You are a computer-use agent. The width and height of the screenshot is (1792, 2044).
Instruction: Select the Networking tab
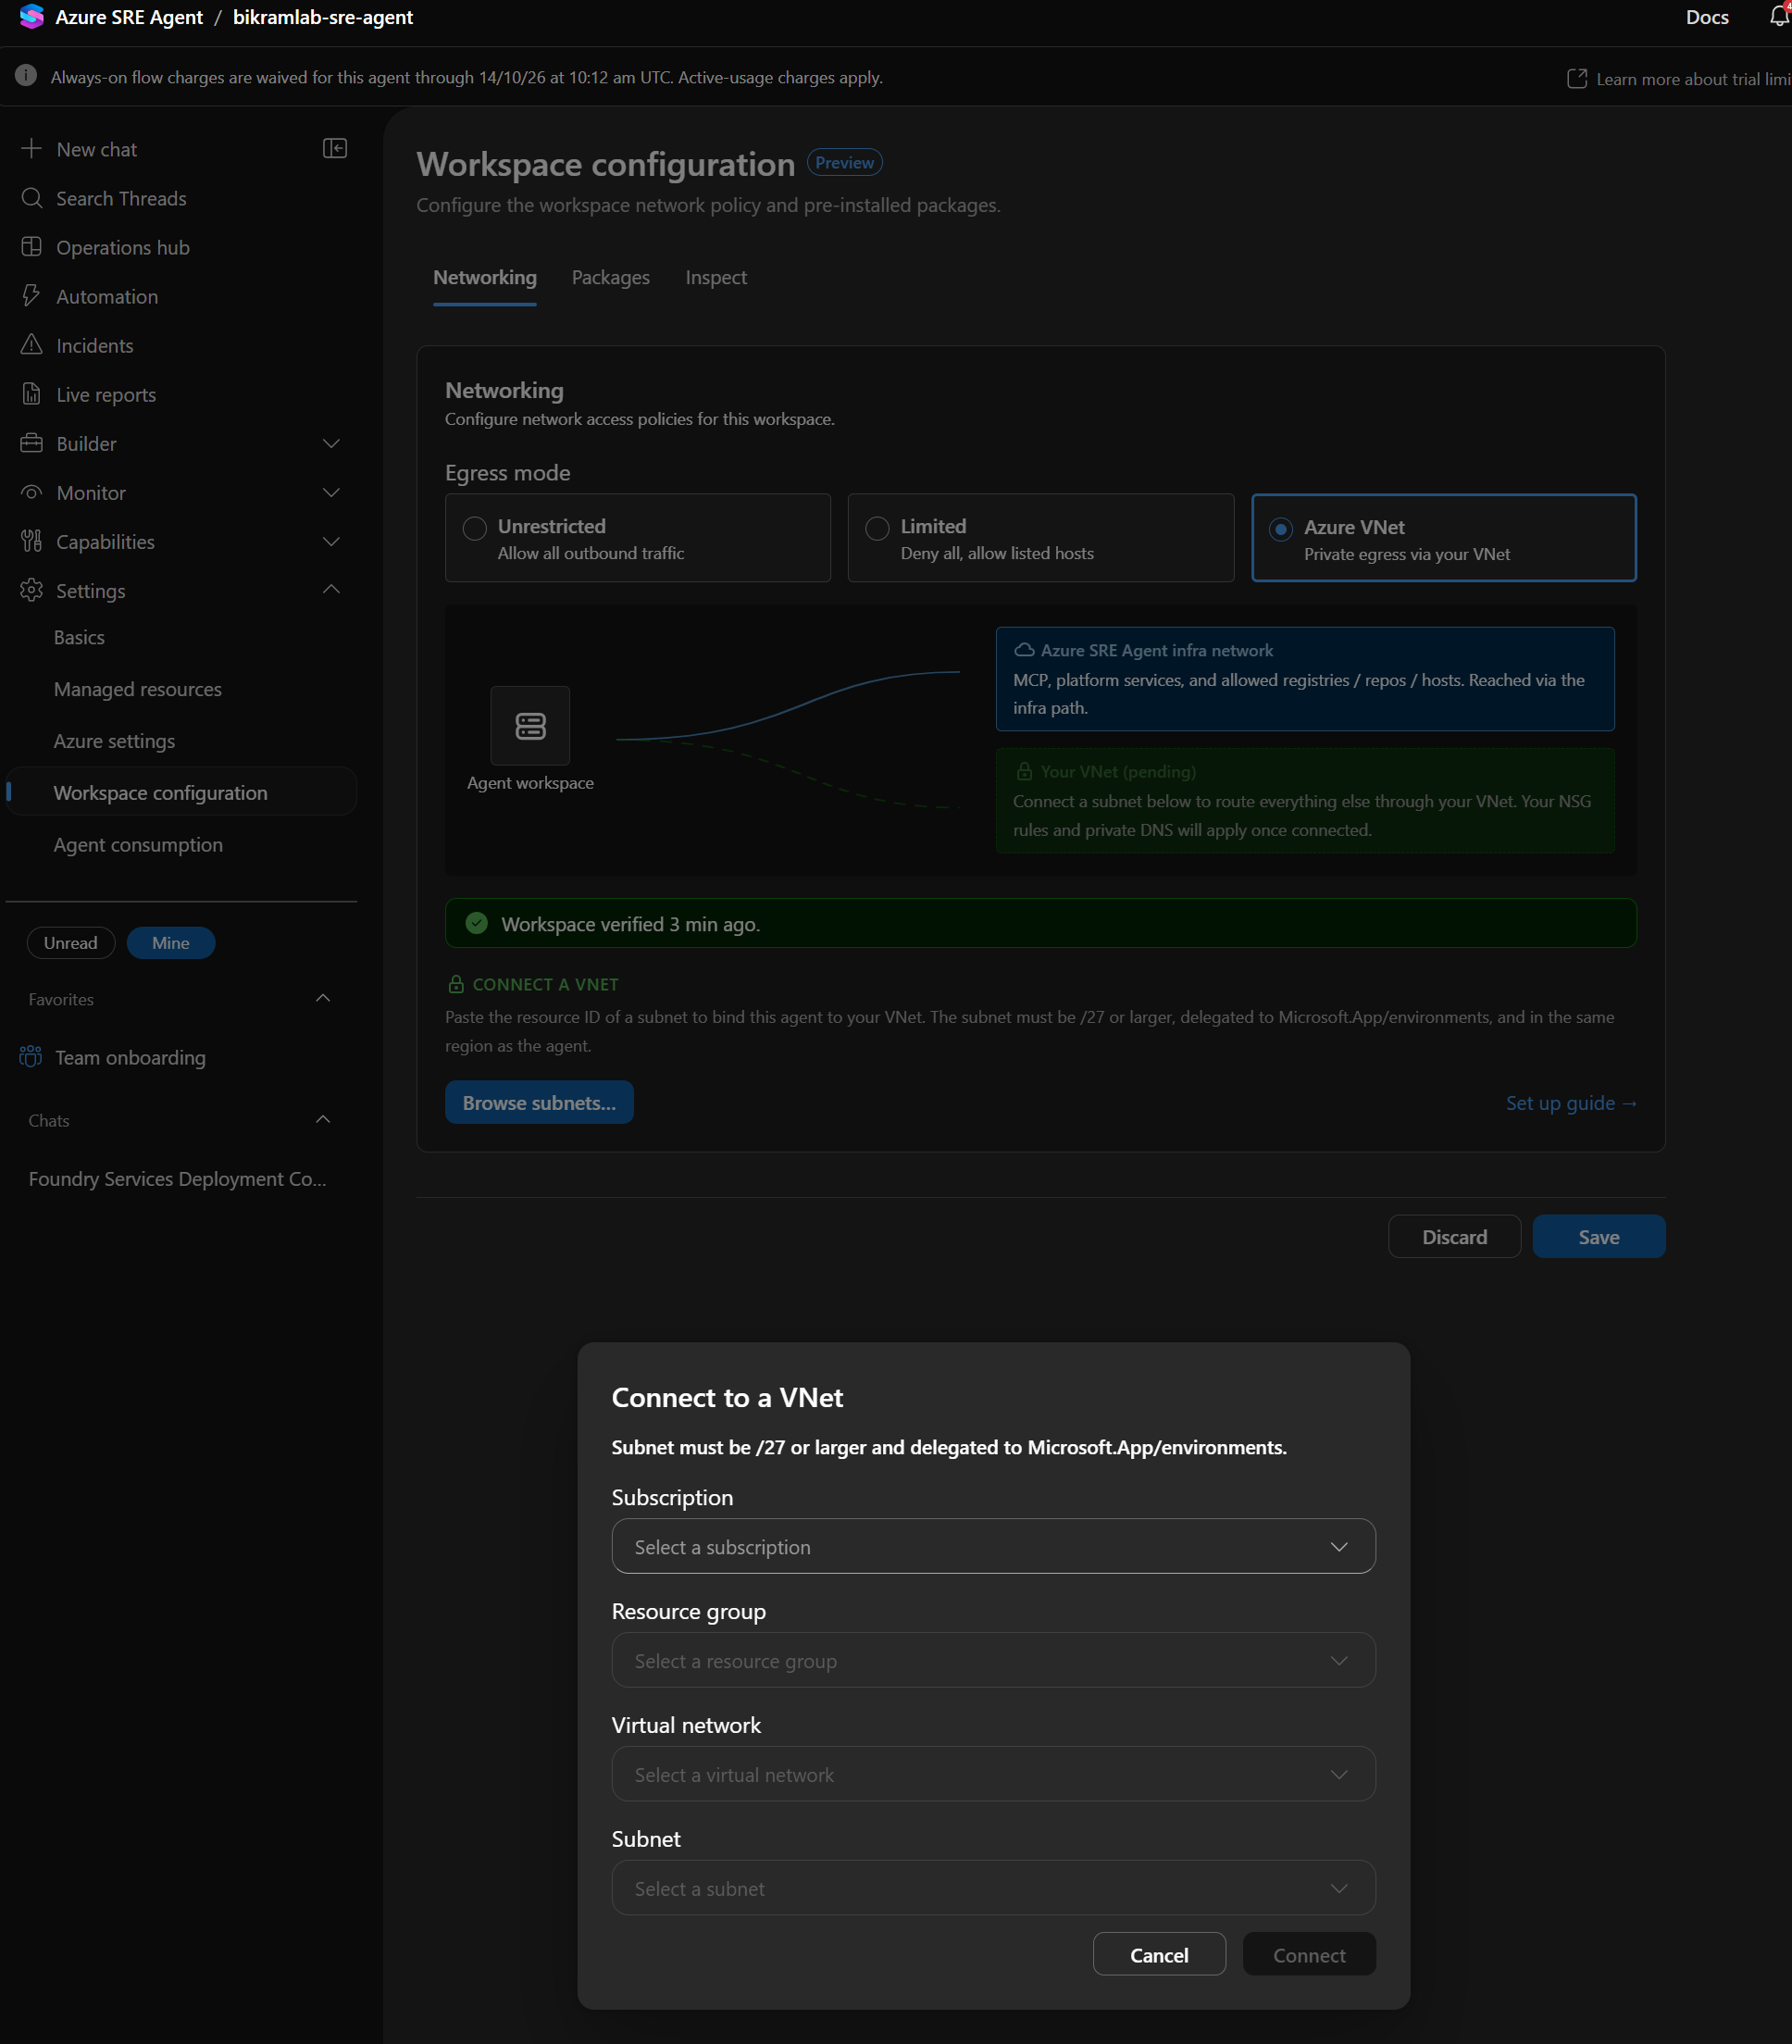(485, 277)
